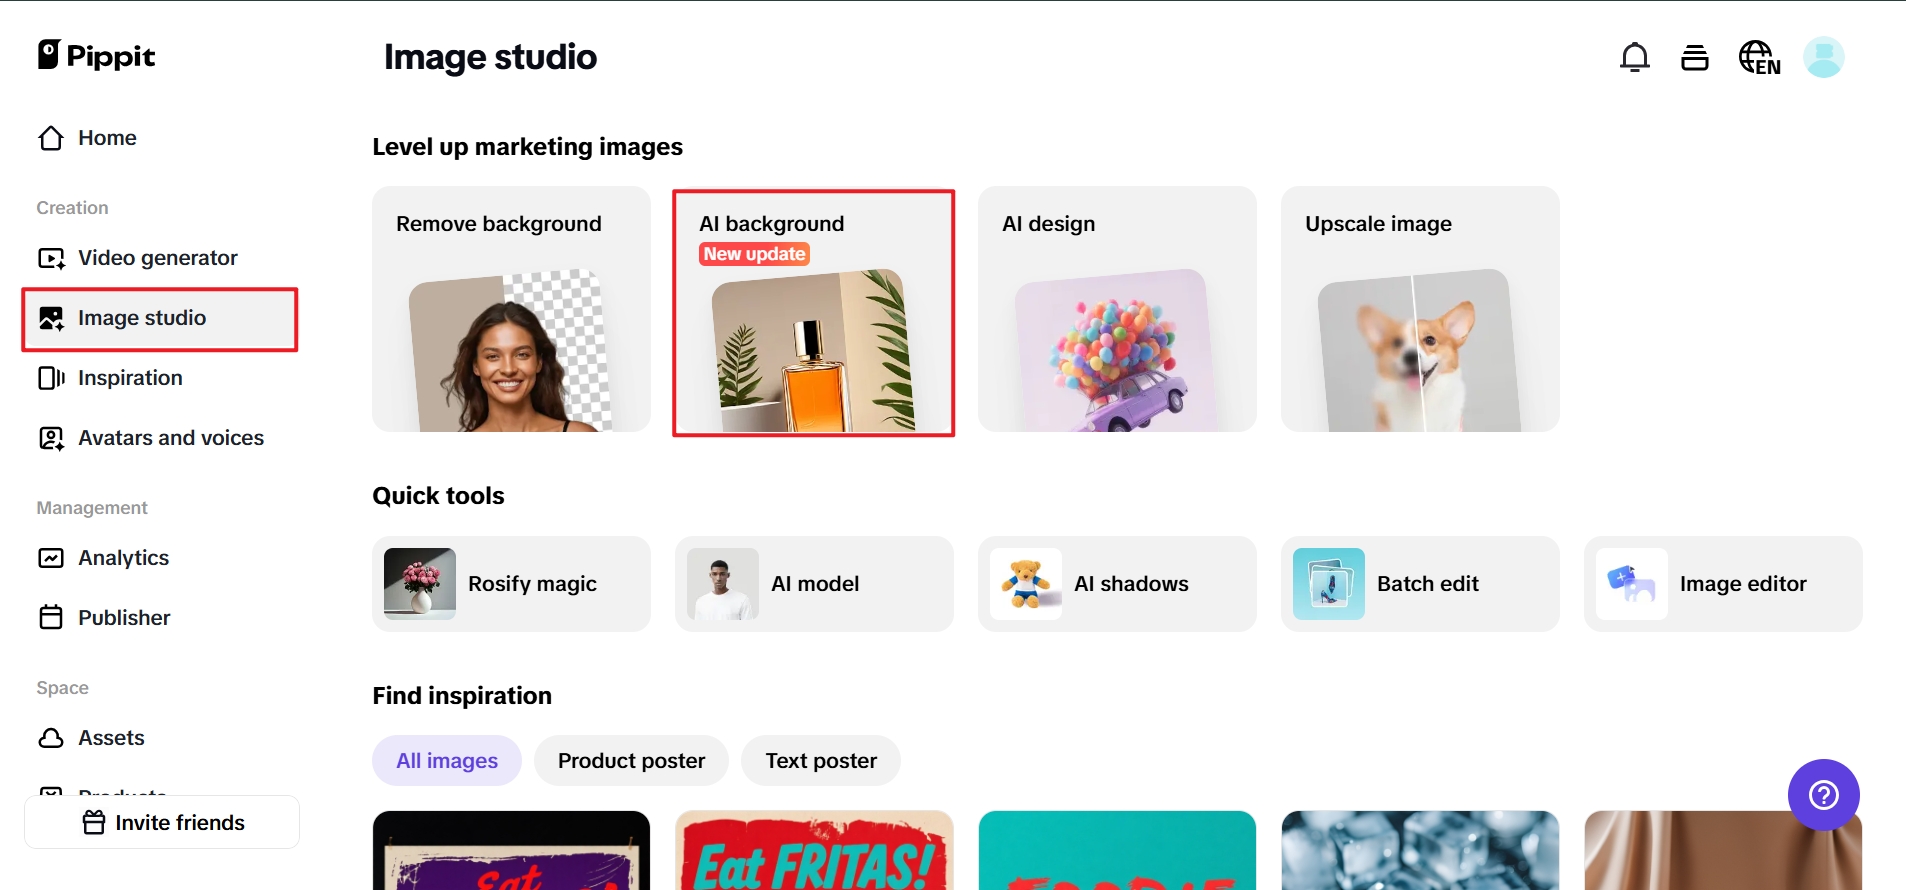Open the Batch edit quick tool
This screenshot has width=1906, height=890.
coord(1419,584)
